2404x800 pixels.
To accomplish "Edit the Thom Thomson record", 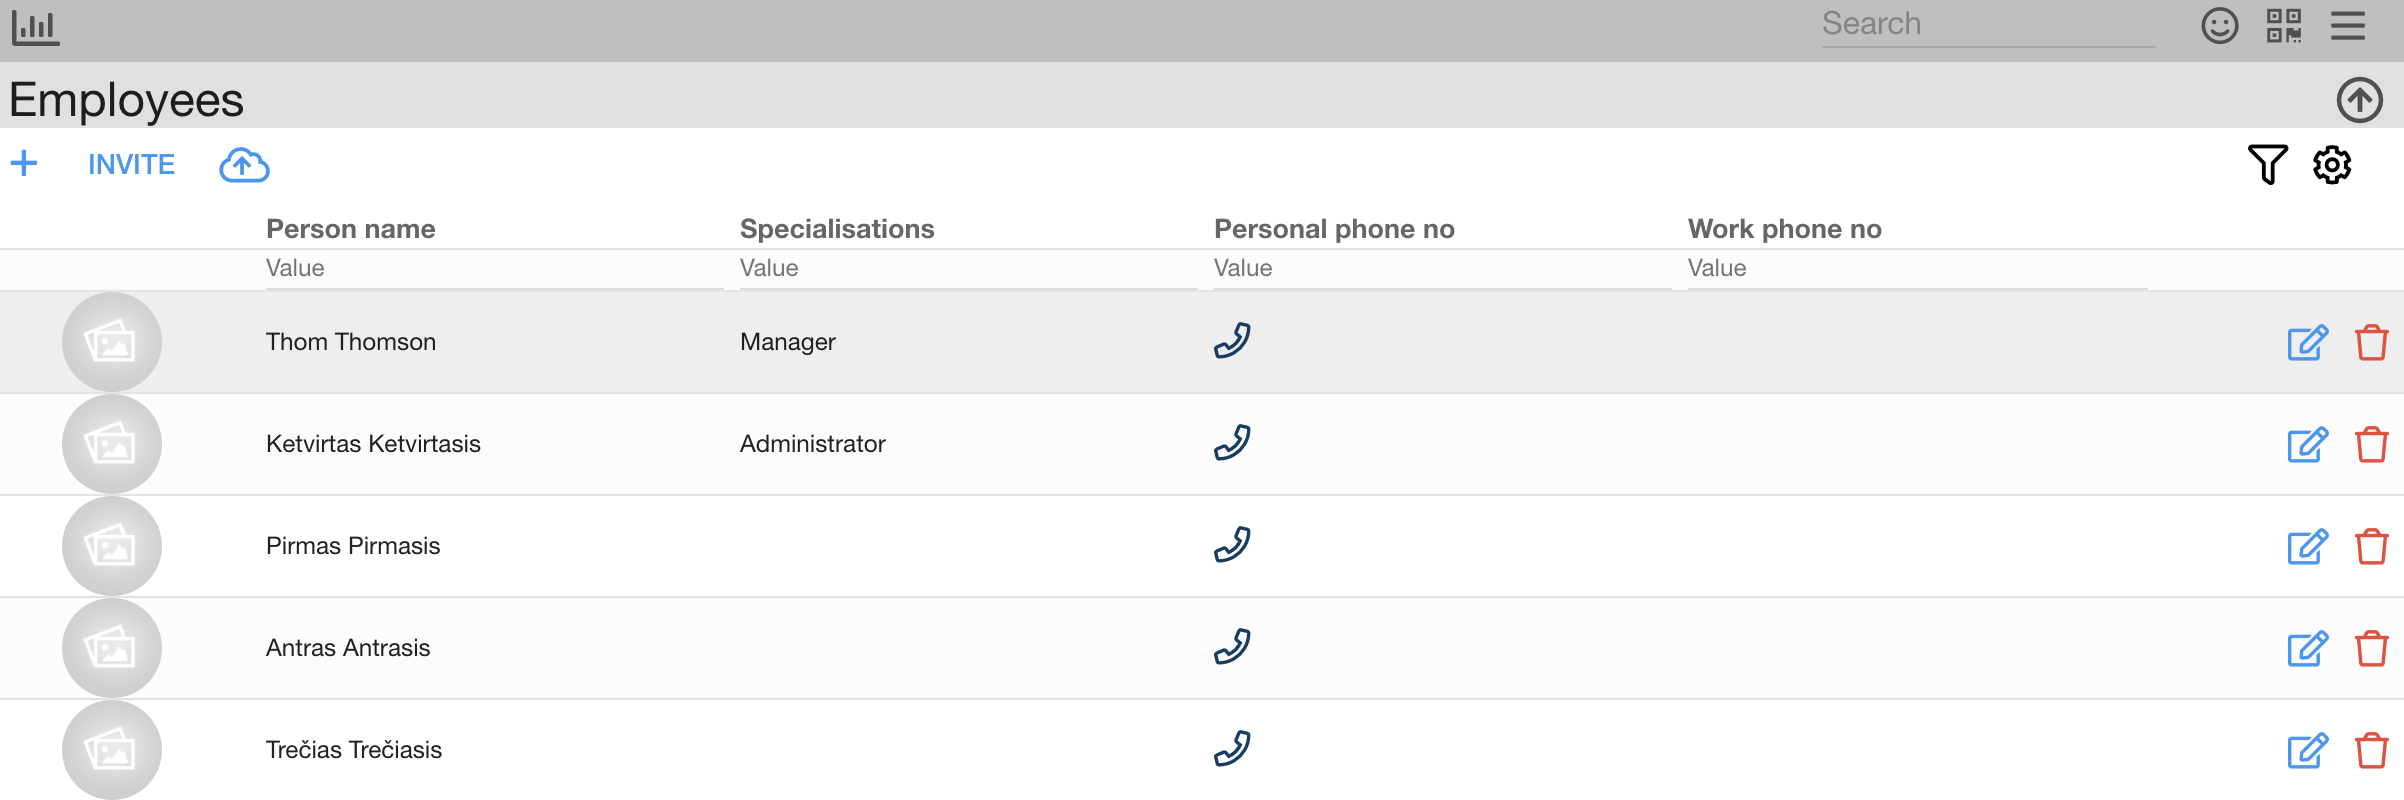I will tap(2308, 343).
